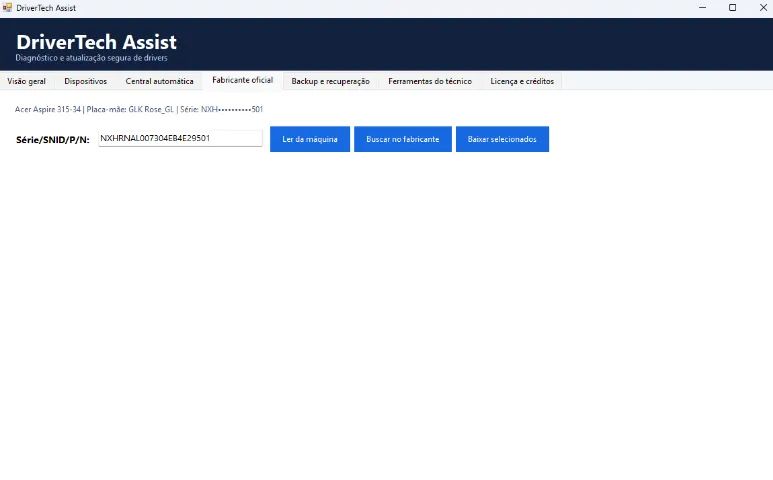Viewport: 773px width, 480px height.
Task: Click the window title bar text
Action: tap(46, 8)
